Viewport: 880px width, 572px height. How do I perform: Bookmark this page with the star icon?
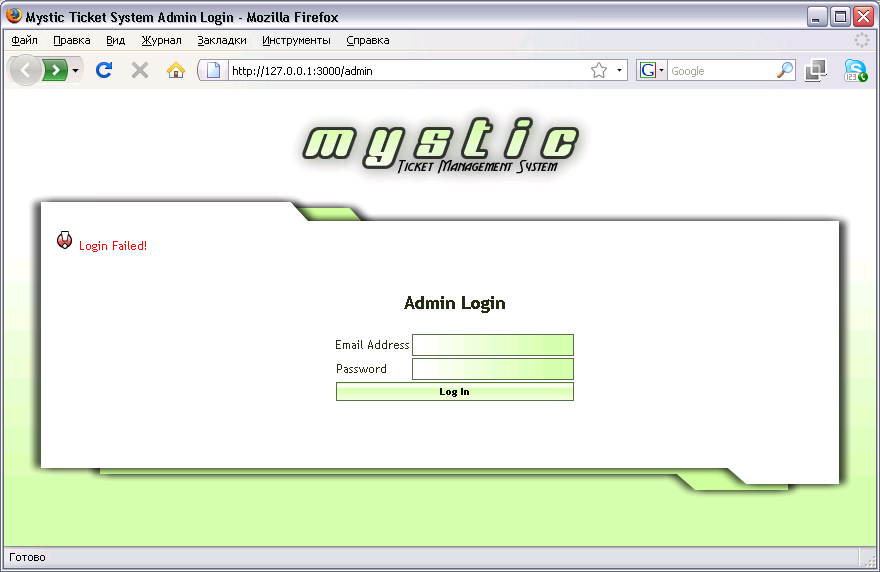coord(599,70)
